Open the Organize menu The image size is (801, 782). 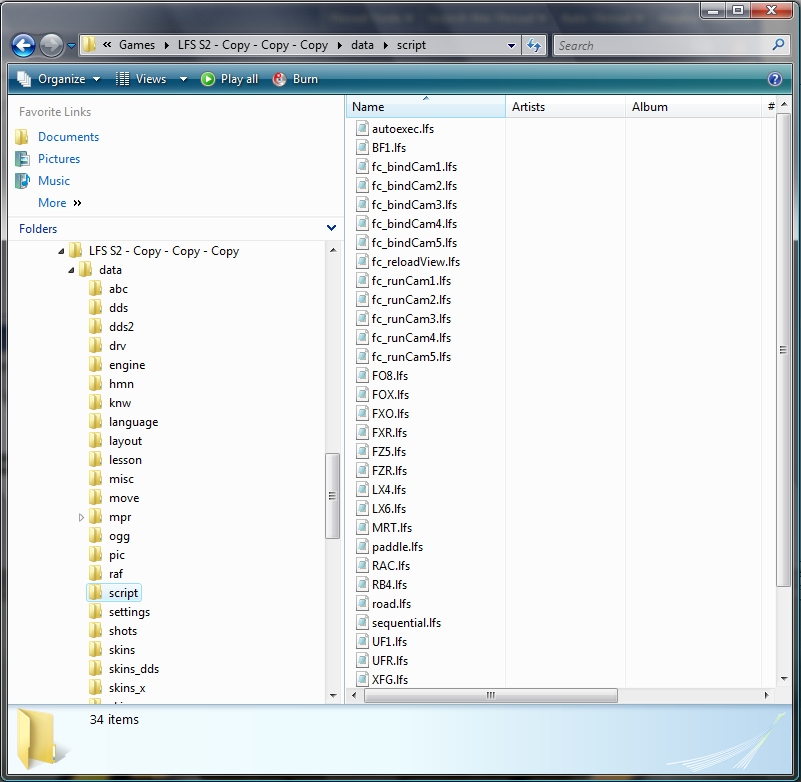tap(59, 79)
